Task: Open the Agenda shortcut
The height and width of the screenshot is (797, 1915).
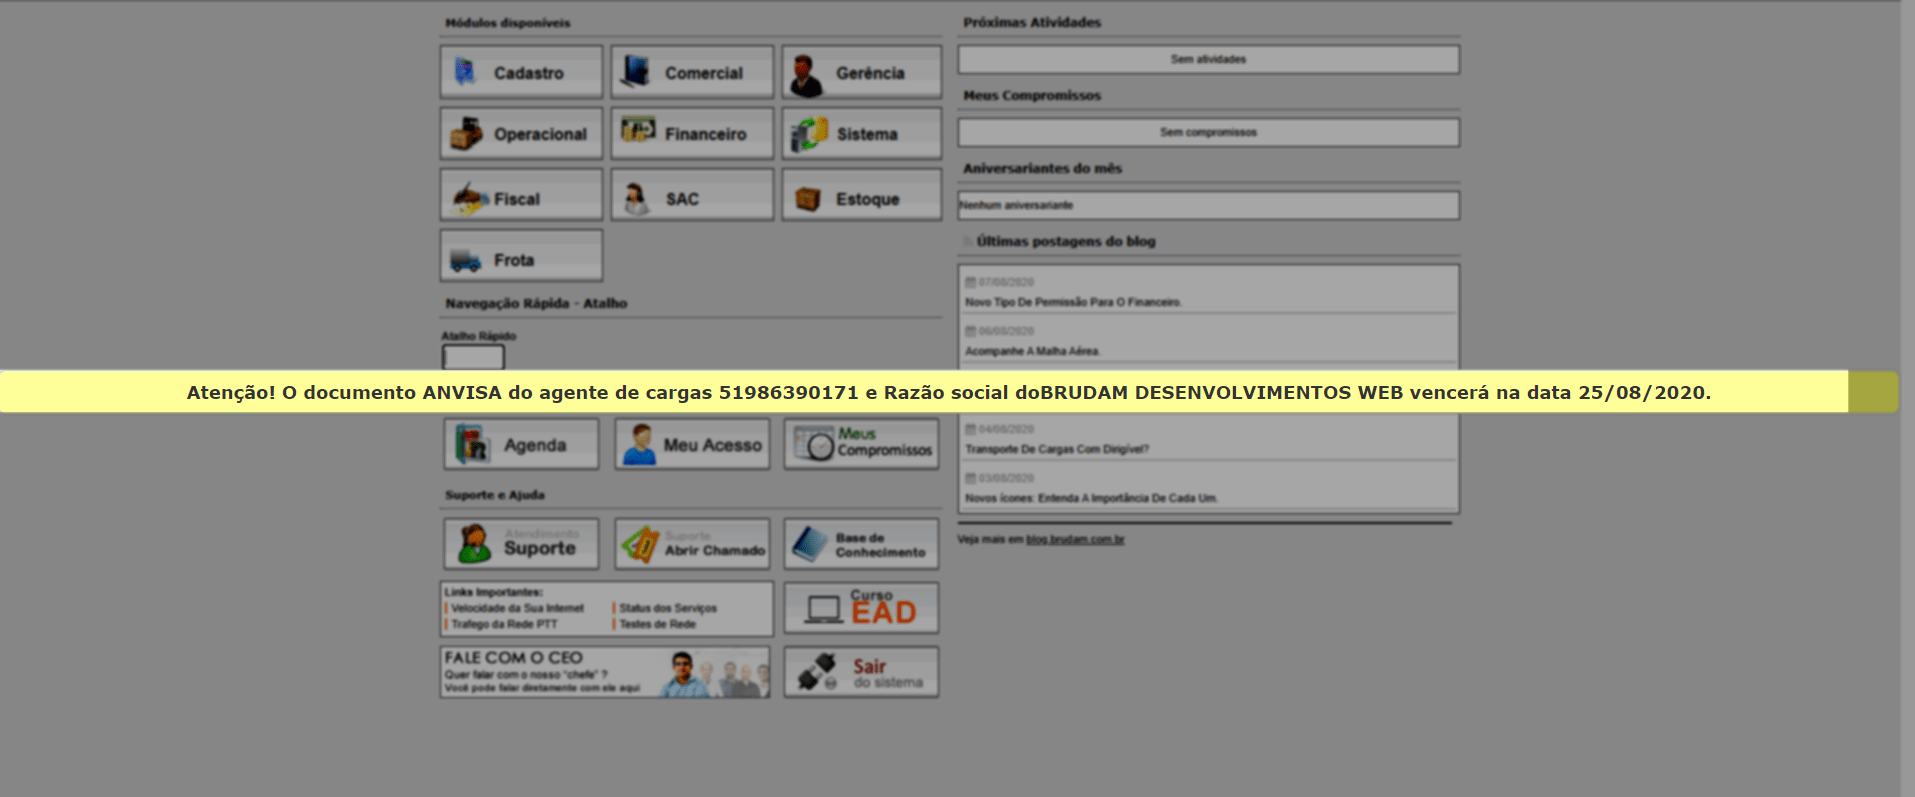Action: point(521,443)
